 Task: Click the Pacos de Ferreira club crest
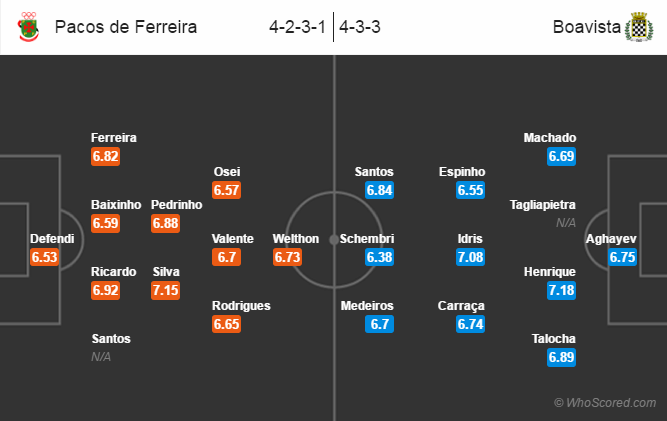(29, 27)
